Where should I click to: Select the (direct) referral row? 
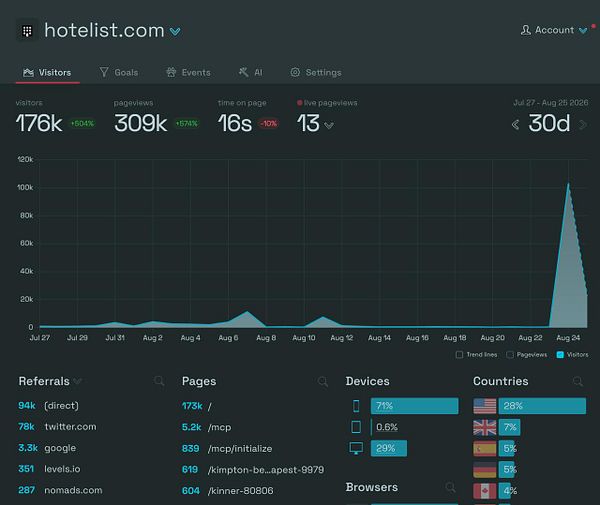click(x=91, y=406)
